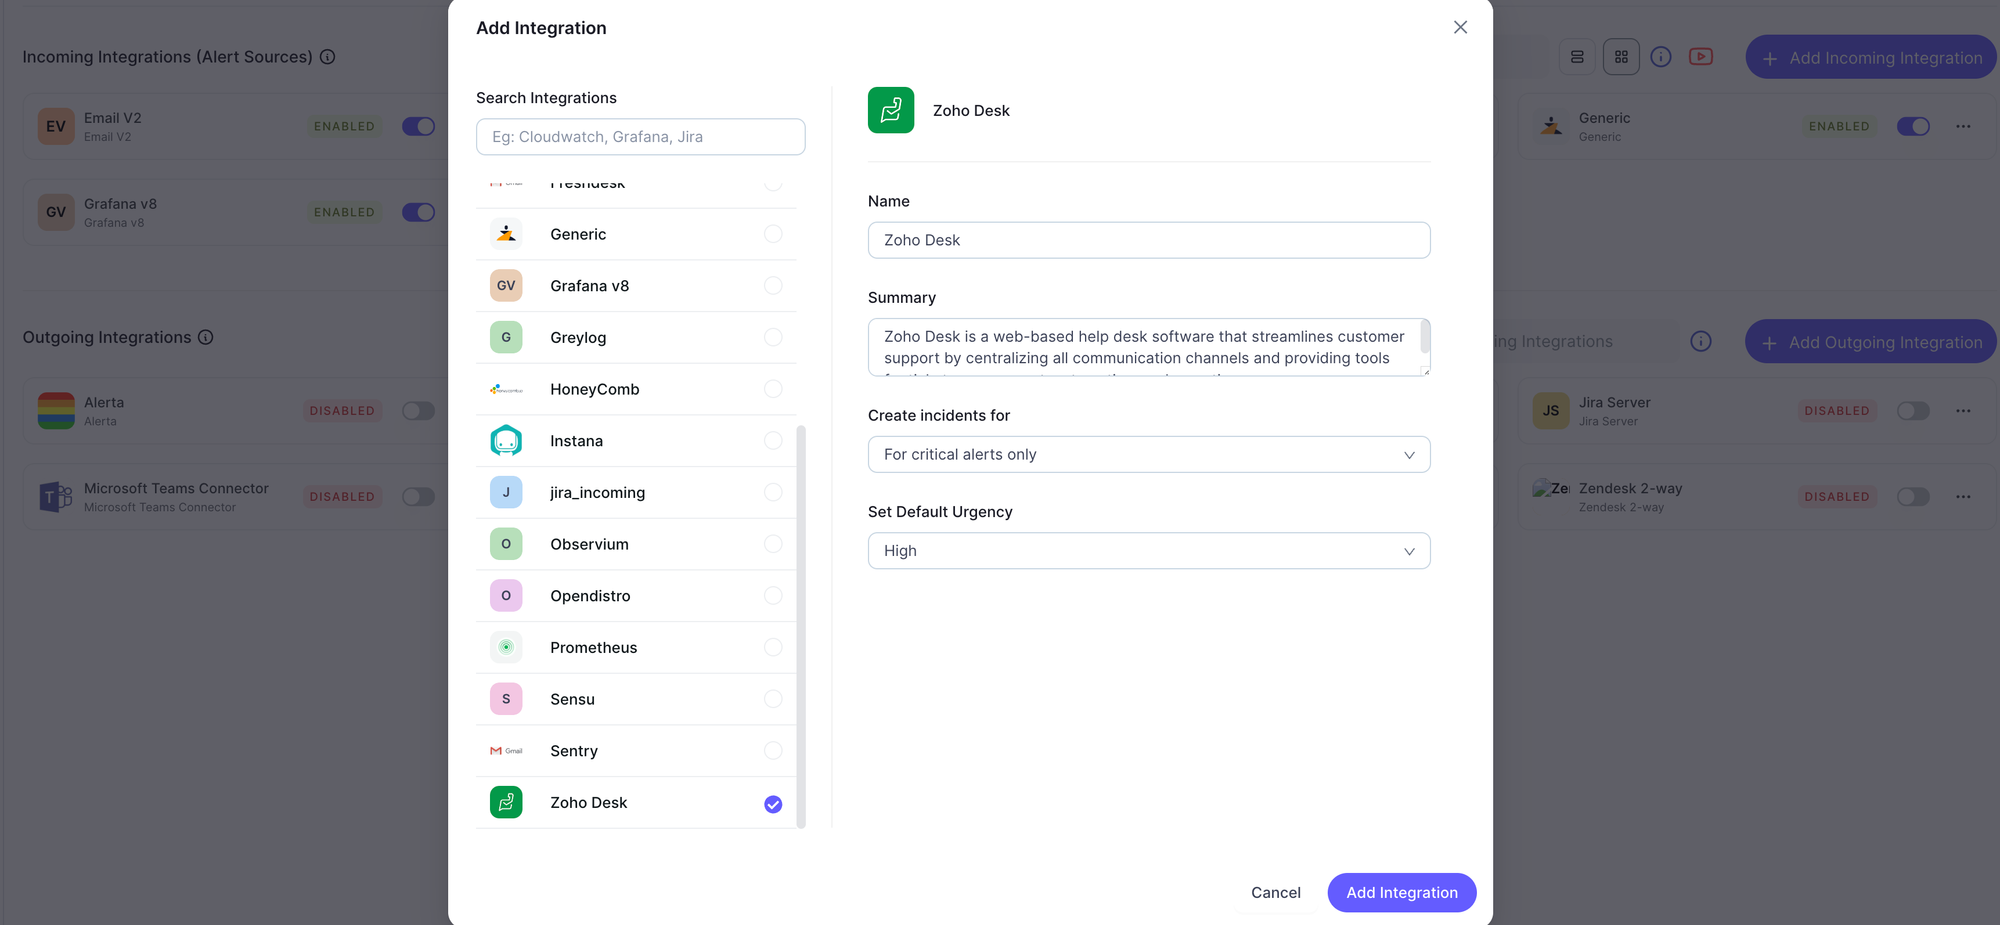Image resolution: width=2000 pixels, height=925 pixels.
Task: Select the Greylog radio button
Action: (773, 337)
